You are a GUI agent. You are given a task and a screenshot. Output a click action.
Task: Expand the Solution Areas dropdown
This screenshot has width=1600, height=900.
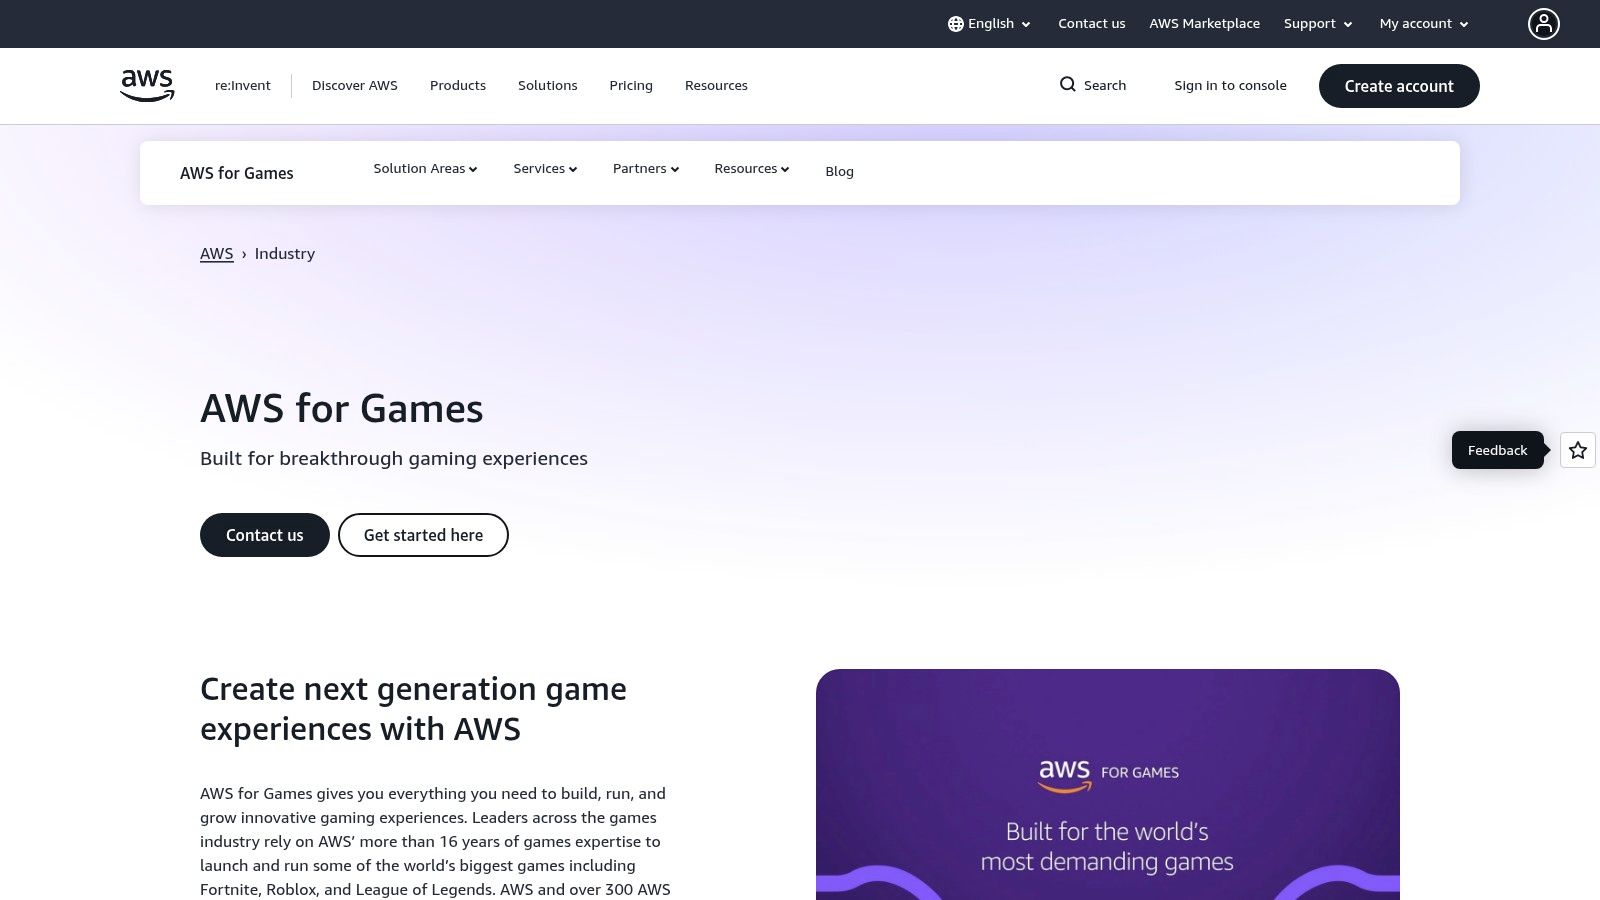(424, 168)
